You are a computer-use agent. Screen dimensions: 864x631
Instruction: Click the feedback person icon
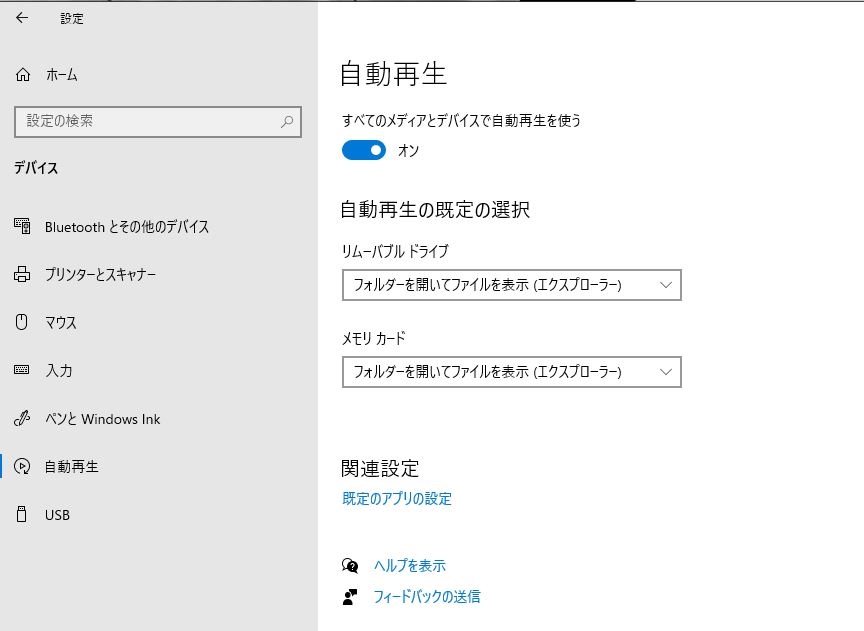click(x=350, y=597)
